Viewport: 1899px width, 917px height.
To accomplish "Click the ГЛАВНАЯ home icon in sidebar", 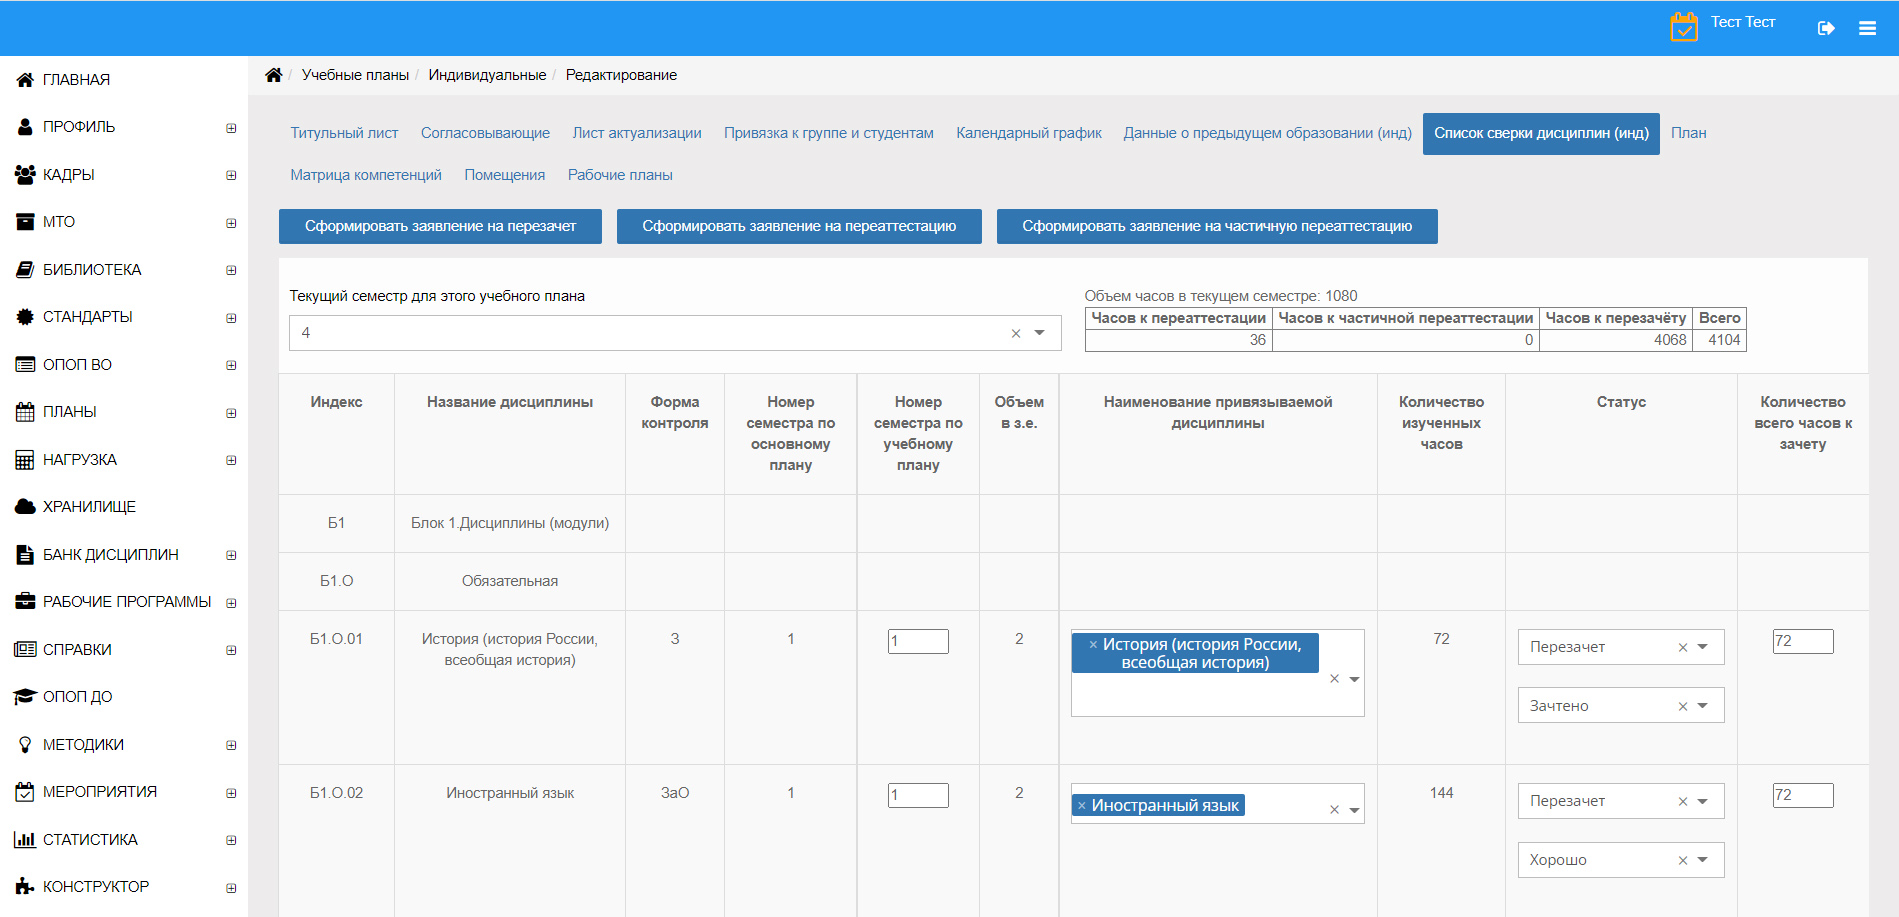I will pyautogui.click(x=25, y=80).
